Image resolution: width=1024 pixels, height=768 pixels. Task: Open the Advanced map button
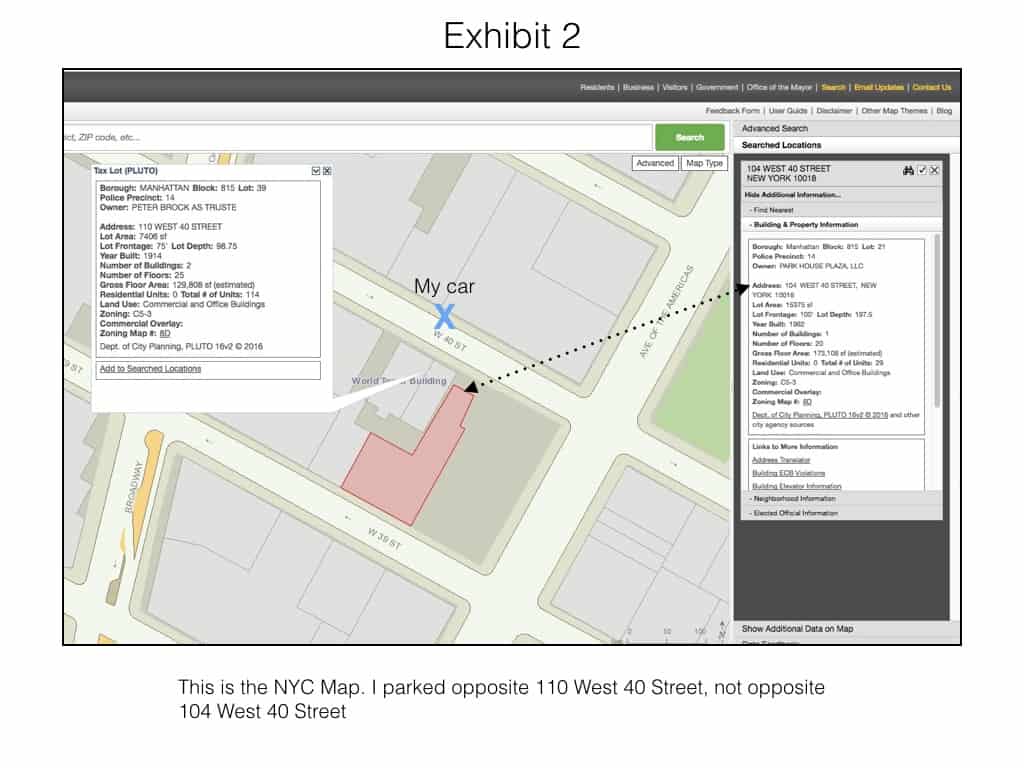pyautogui.click(x=655, y=163)
